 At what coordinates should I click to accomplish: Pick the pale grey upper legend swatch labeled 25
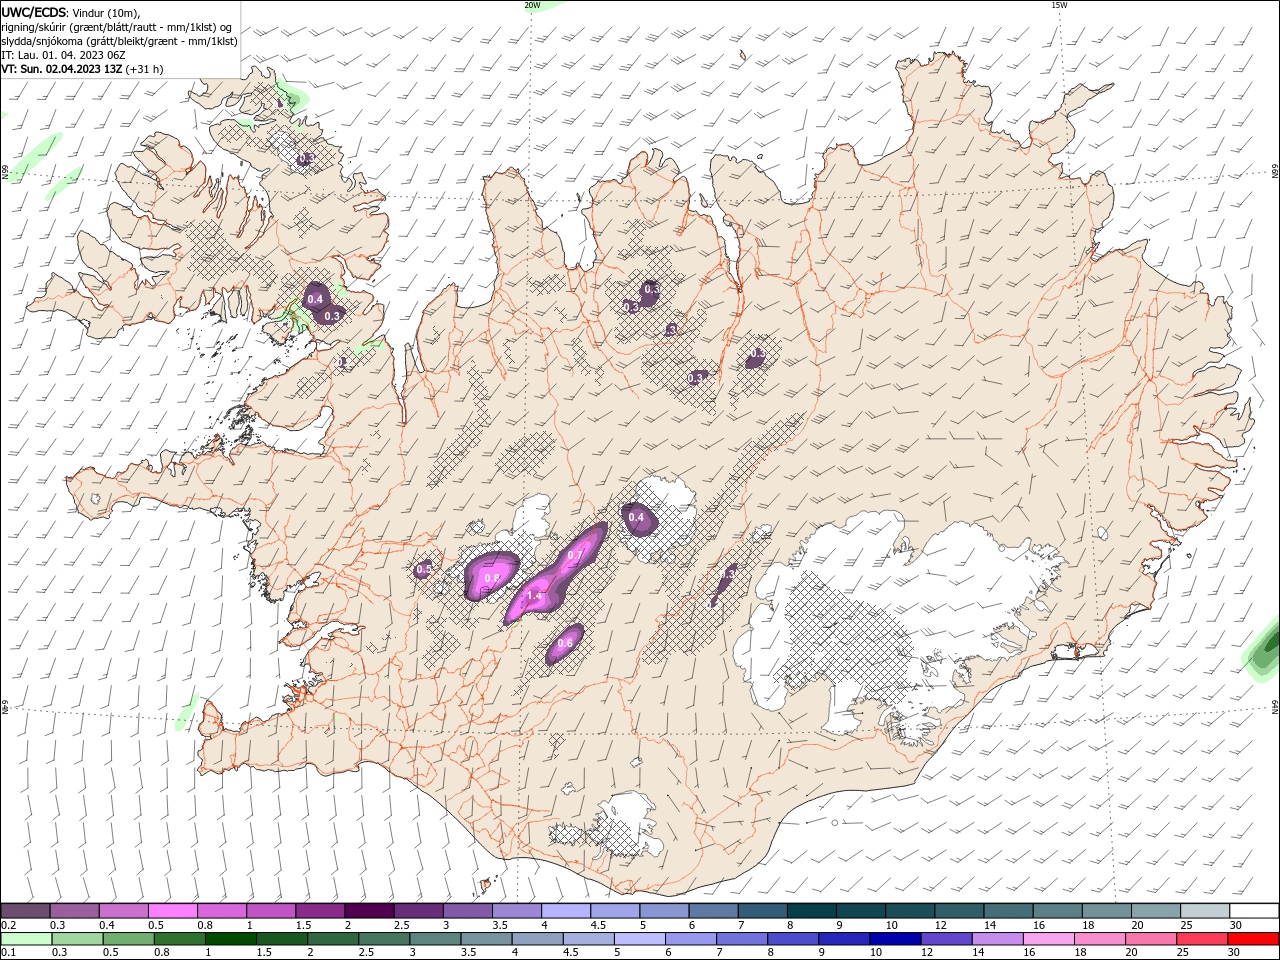click(1205, 911)
